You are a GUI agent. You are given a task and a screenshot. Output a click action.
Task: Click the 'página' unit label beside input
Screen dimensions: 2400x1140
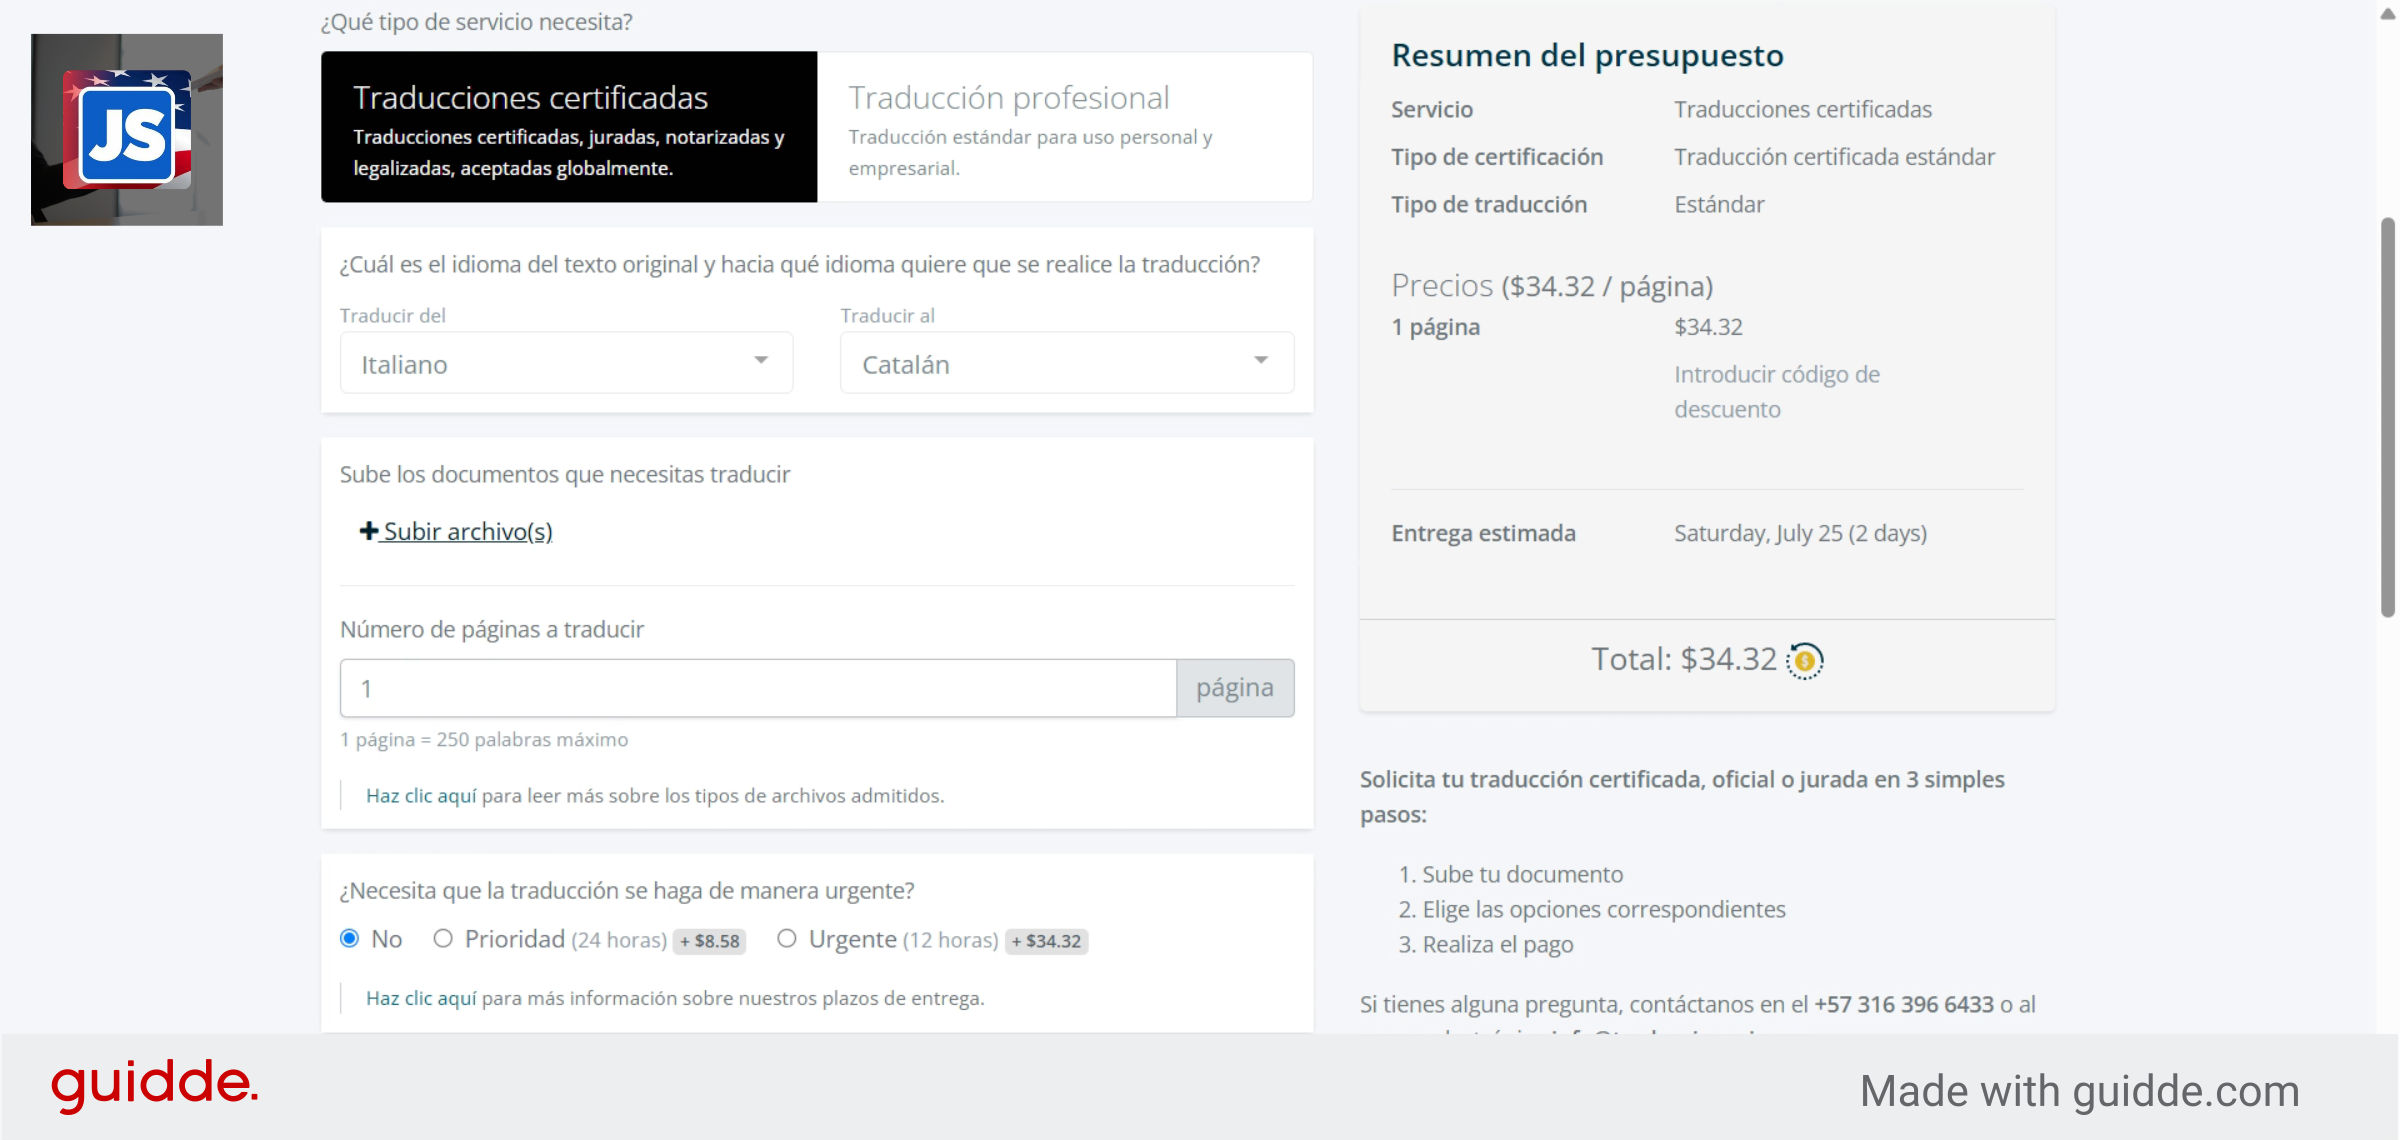(x=1235, y=688)
